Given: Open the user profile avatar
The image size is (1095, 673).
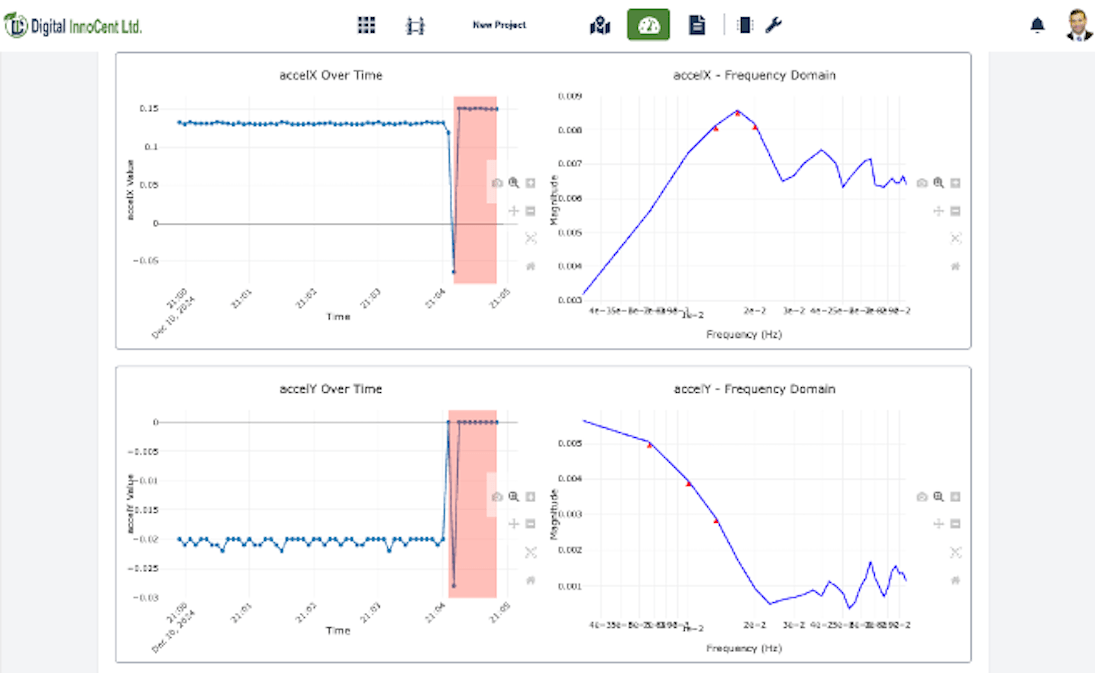Looking at the screenshot, I should (1078, 25).
